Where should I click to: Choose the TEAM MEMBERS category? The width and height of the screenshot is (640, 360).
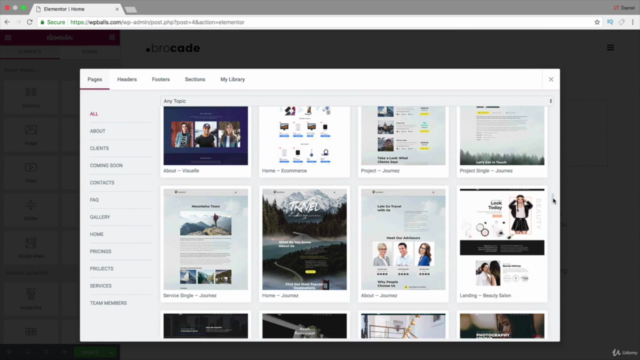[x=108, y=303]
